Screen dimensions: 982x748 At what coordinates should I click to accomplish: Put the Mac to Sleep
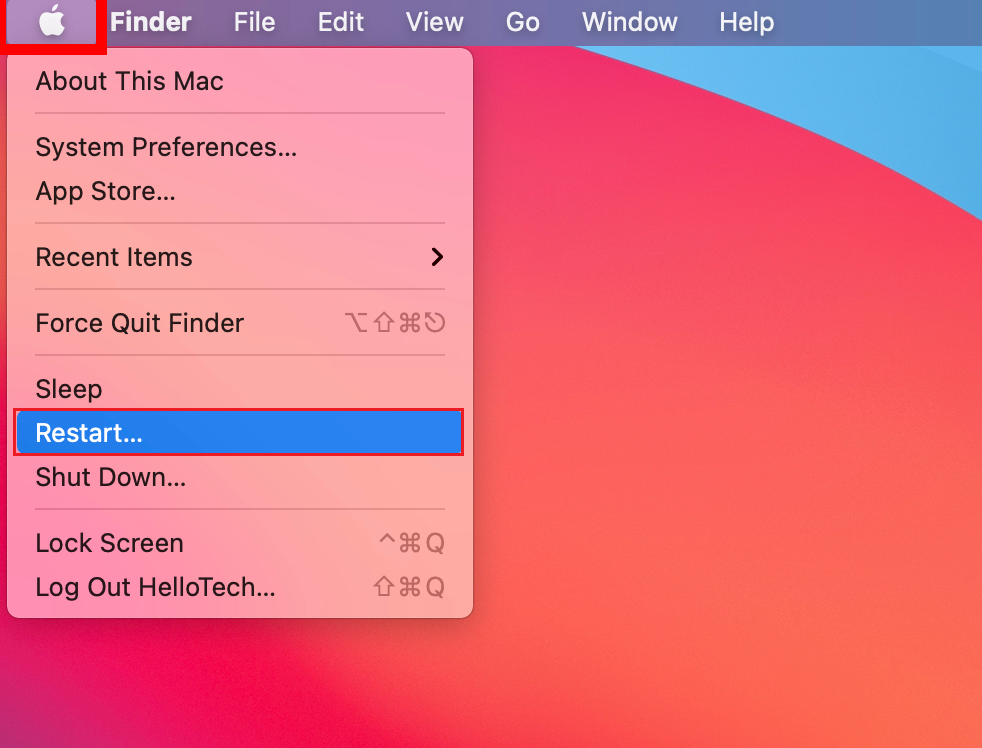pyautogui.click(x=69, y=389)
